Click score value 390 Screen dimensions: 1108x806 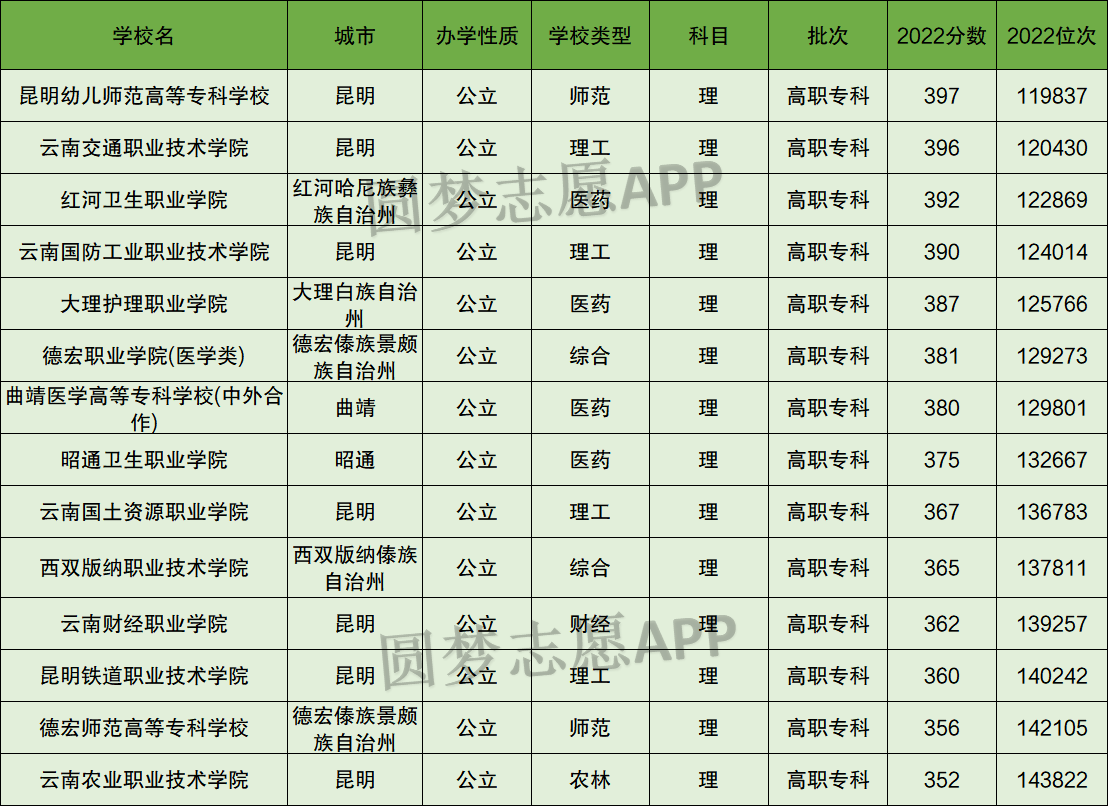[x=941, y=252]
